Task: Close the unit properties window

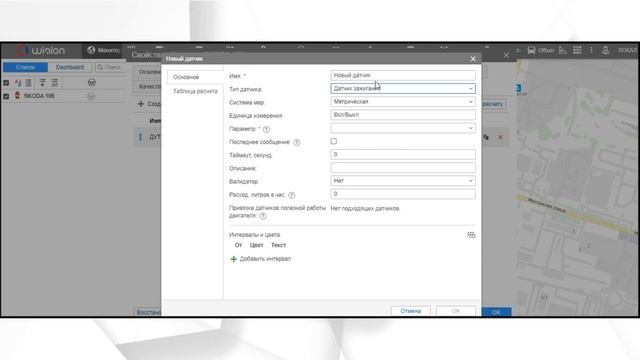Action: (x=506, y=55)
